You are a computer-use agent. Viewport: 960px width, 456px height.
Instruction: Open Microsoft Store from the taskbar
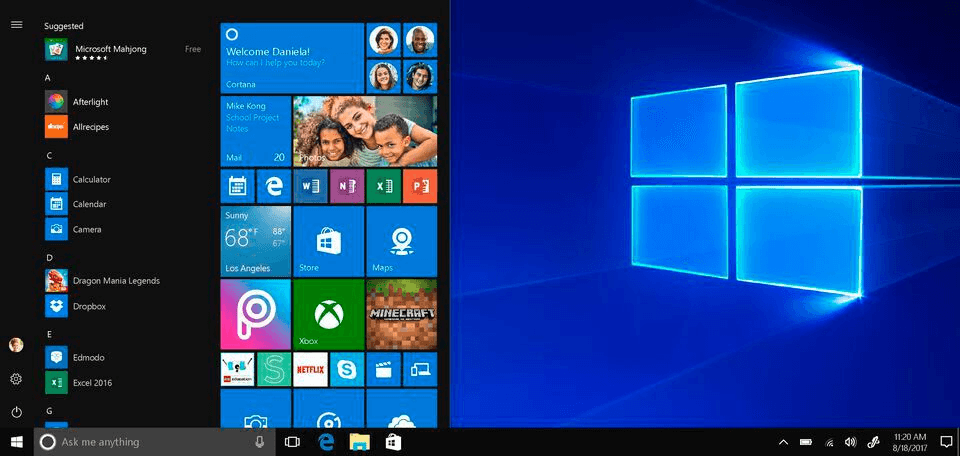[x=392, y=442]
